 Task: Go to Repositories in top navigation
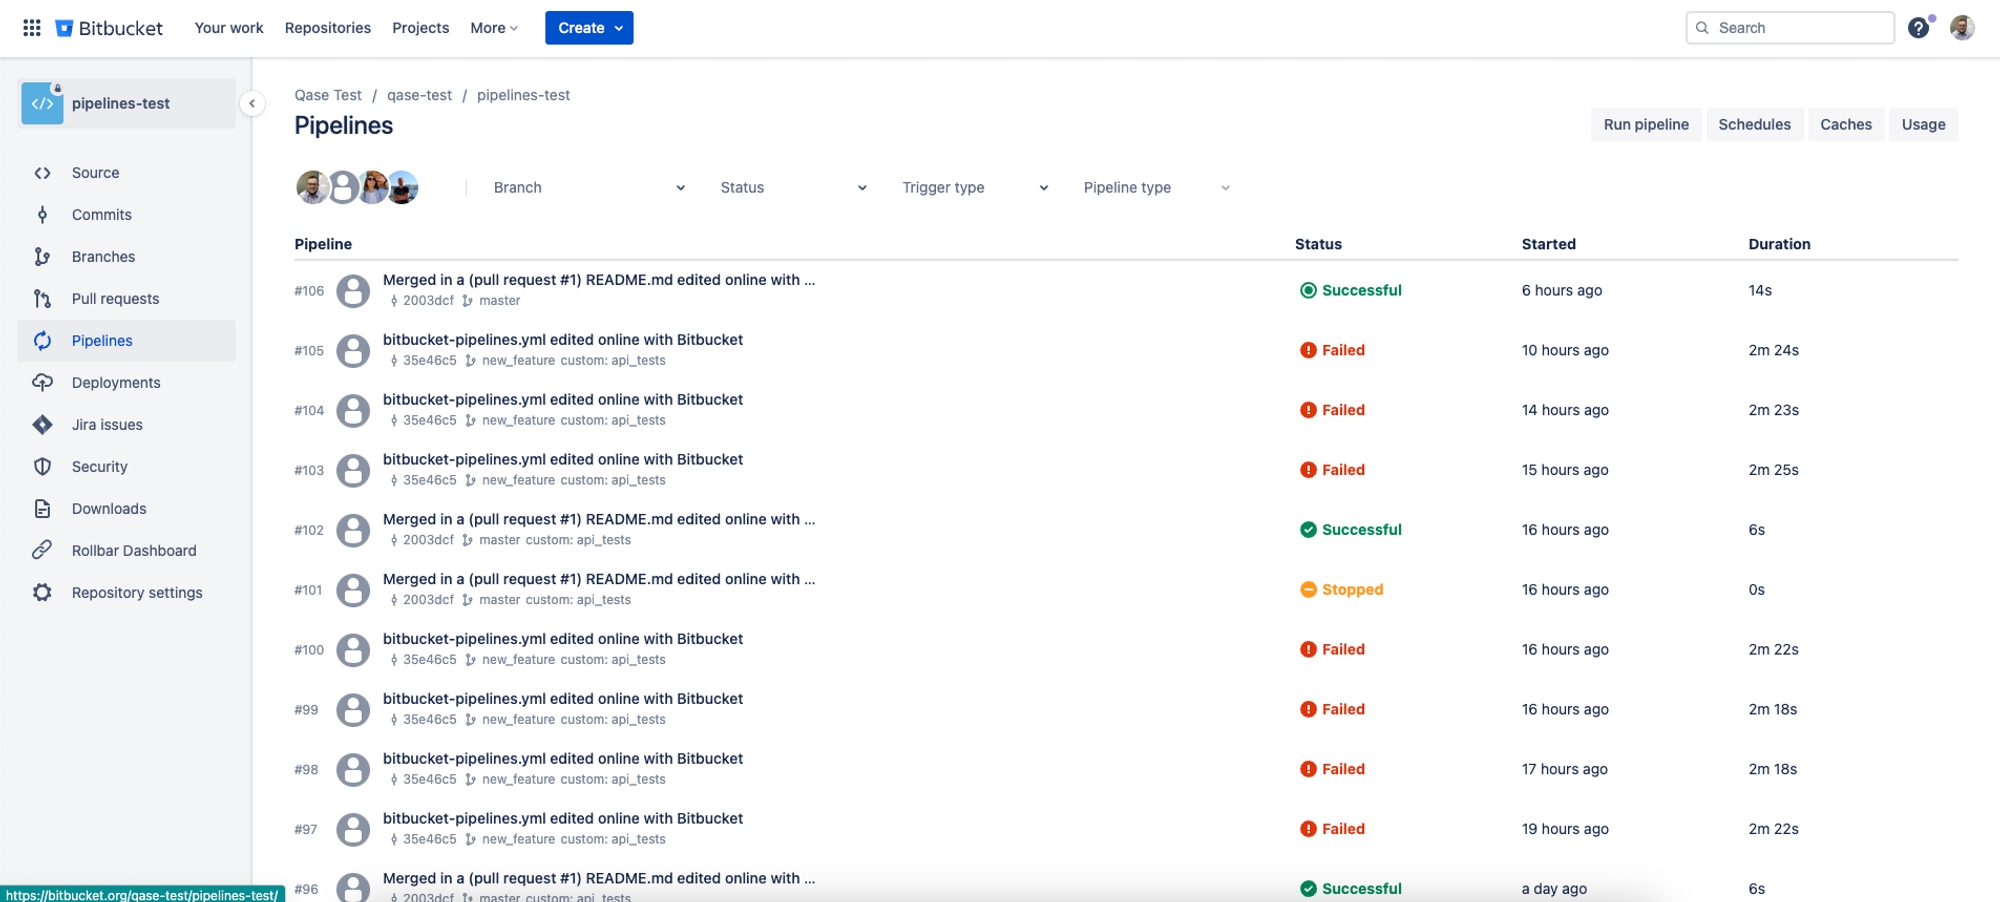[327, 28]
